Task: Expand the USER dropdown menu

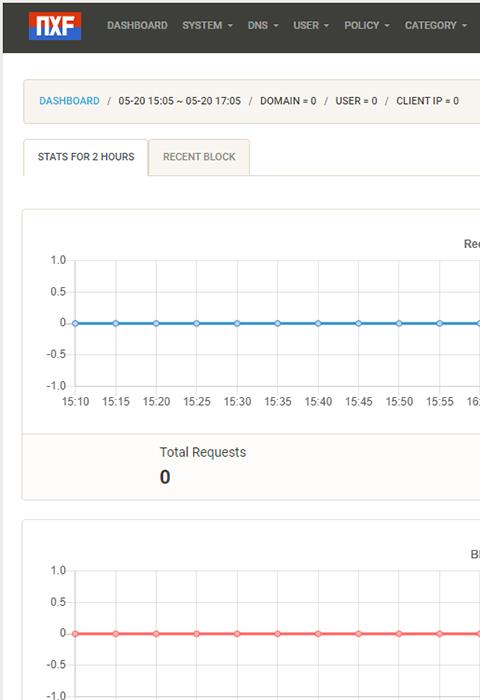Action: pyautogui.click(x=311, y=25)
